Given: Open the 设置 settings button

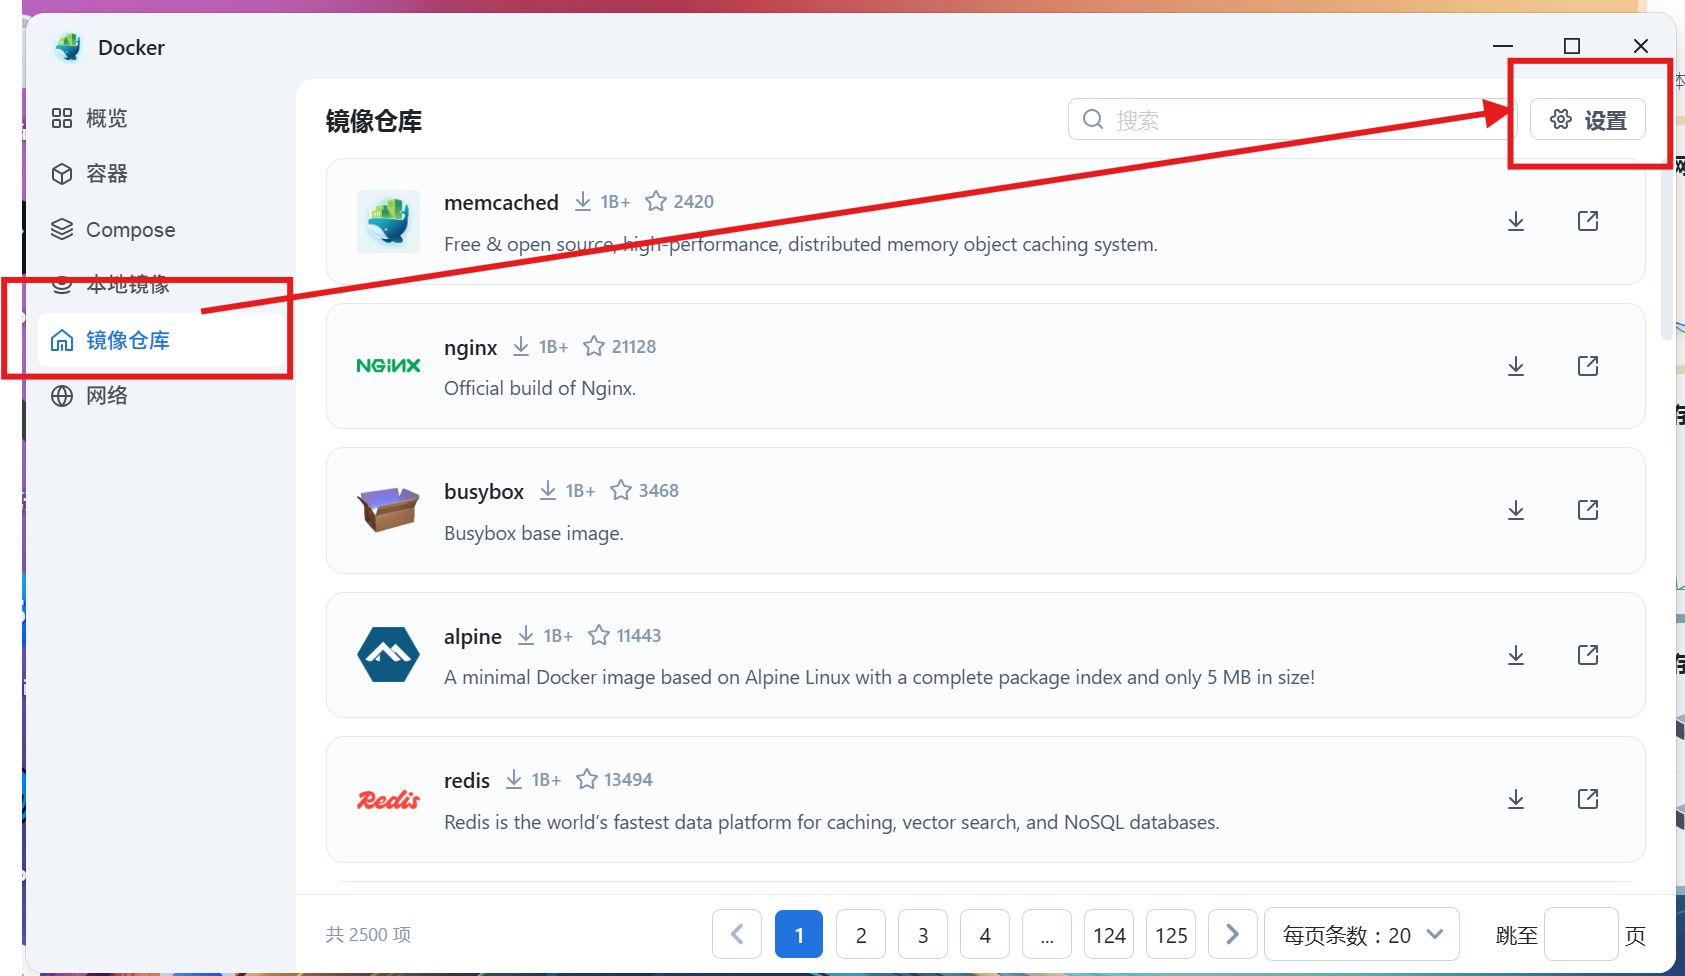Looking at the screenshot, I should click(1588, 119).
